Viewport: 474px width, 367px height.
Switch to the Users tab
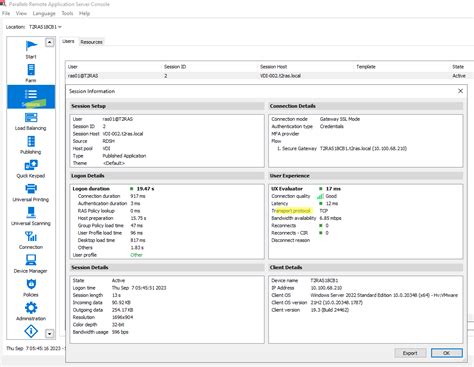pos(68,41)
